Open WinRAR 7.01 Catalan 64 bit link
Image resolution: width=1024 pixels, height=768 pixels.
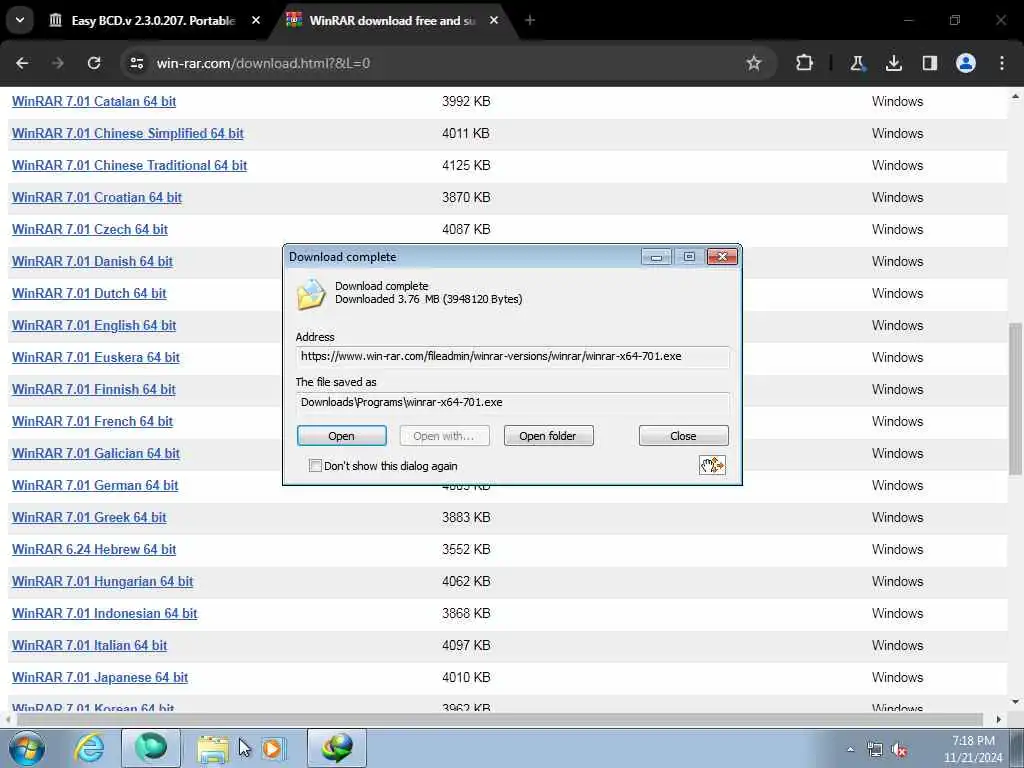pos(94,101)
